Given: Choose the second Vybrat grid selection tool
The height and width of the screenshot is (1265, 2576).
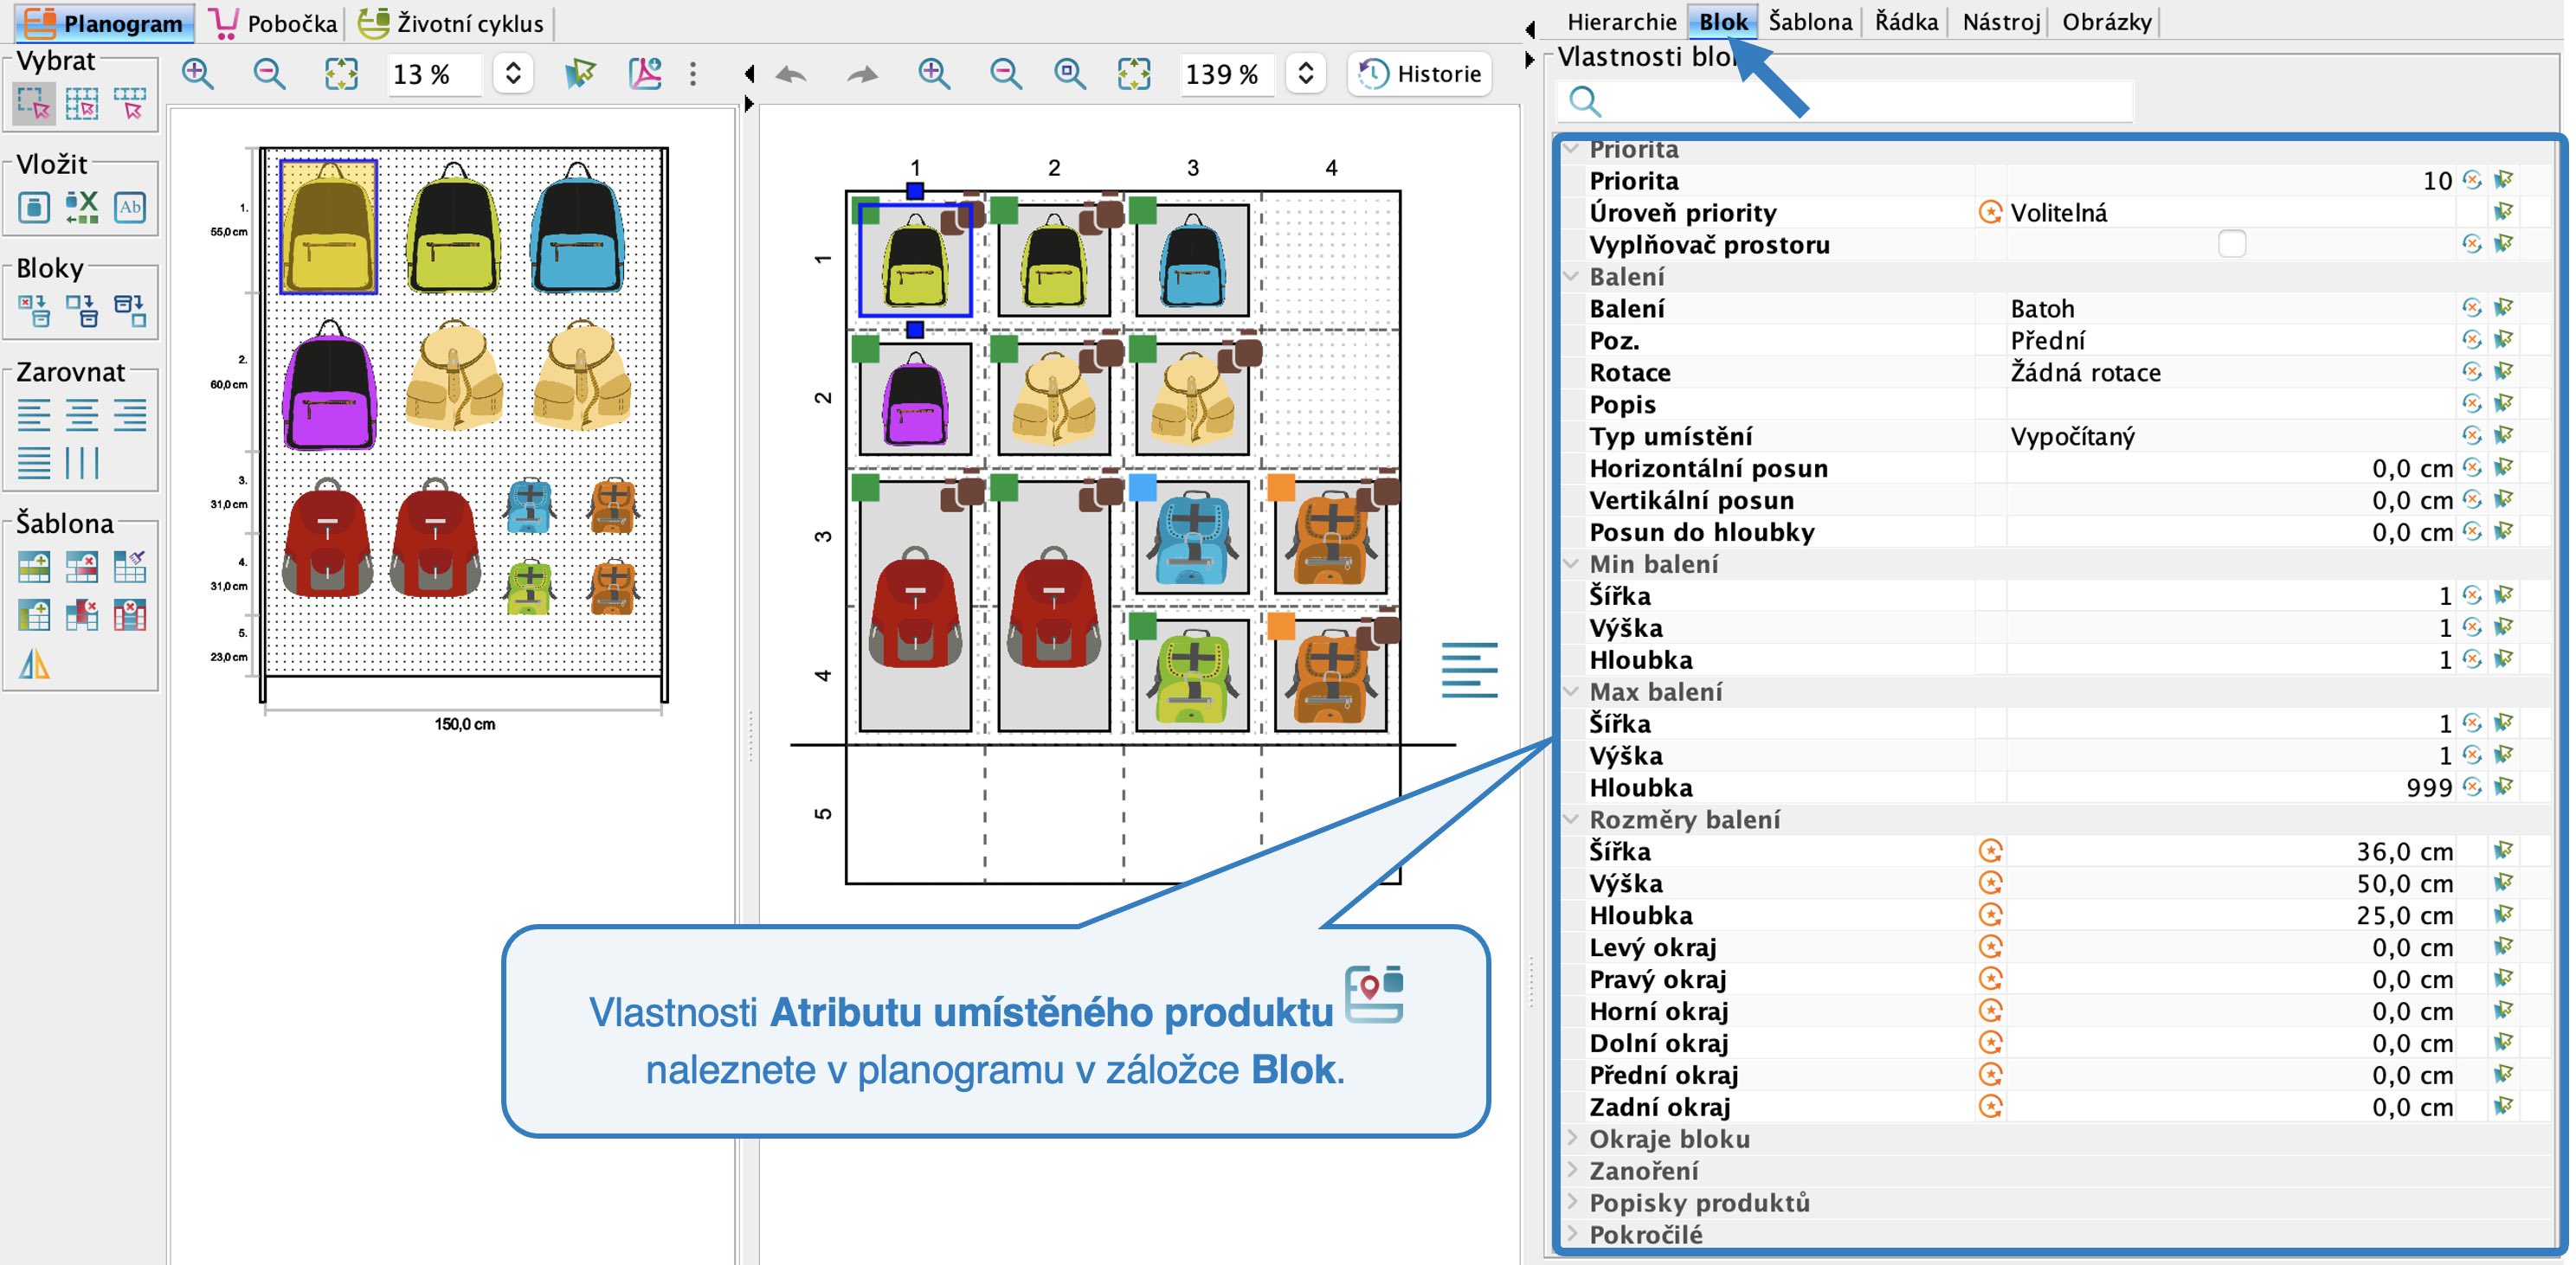Looking at the screenshot, I should pyautogui.click(x=82, y=104).
